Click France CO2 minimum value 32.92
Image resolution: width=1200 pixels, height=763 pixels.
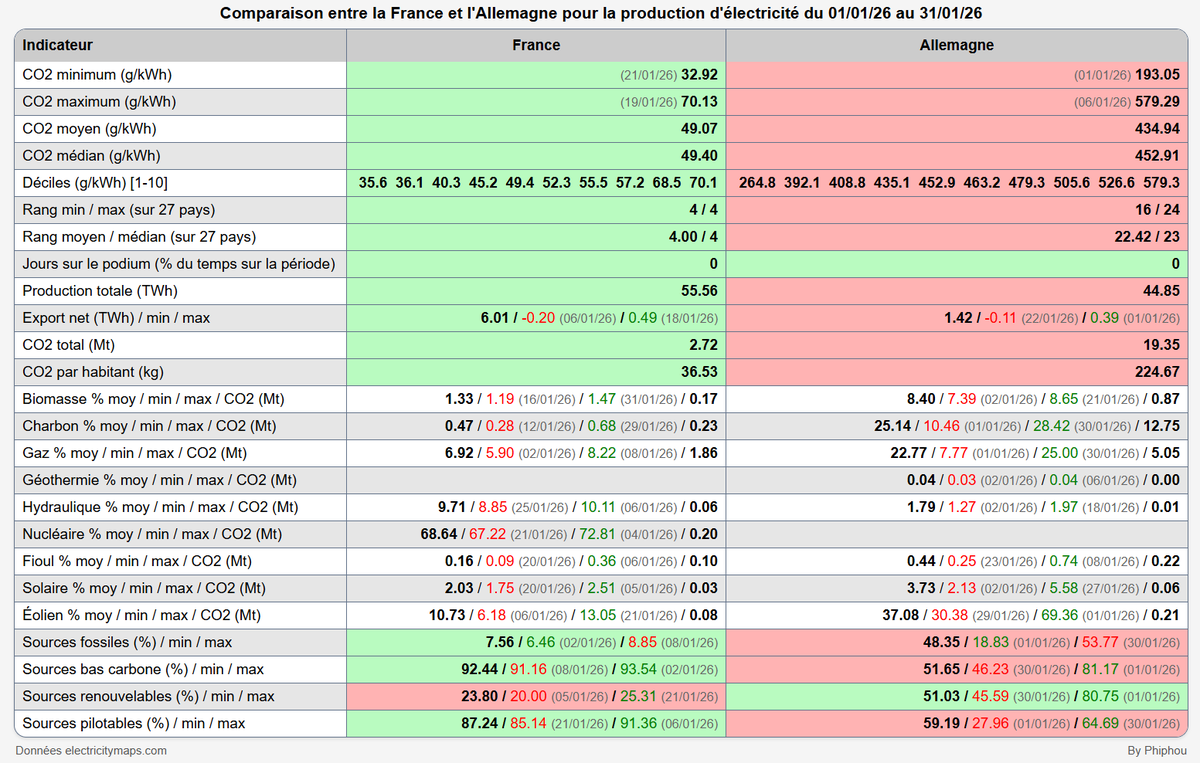point(700,74)
